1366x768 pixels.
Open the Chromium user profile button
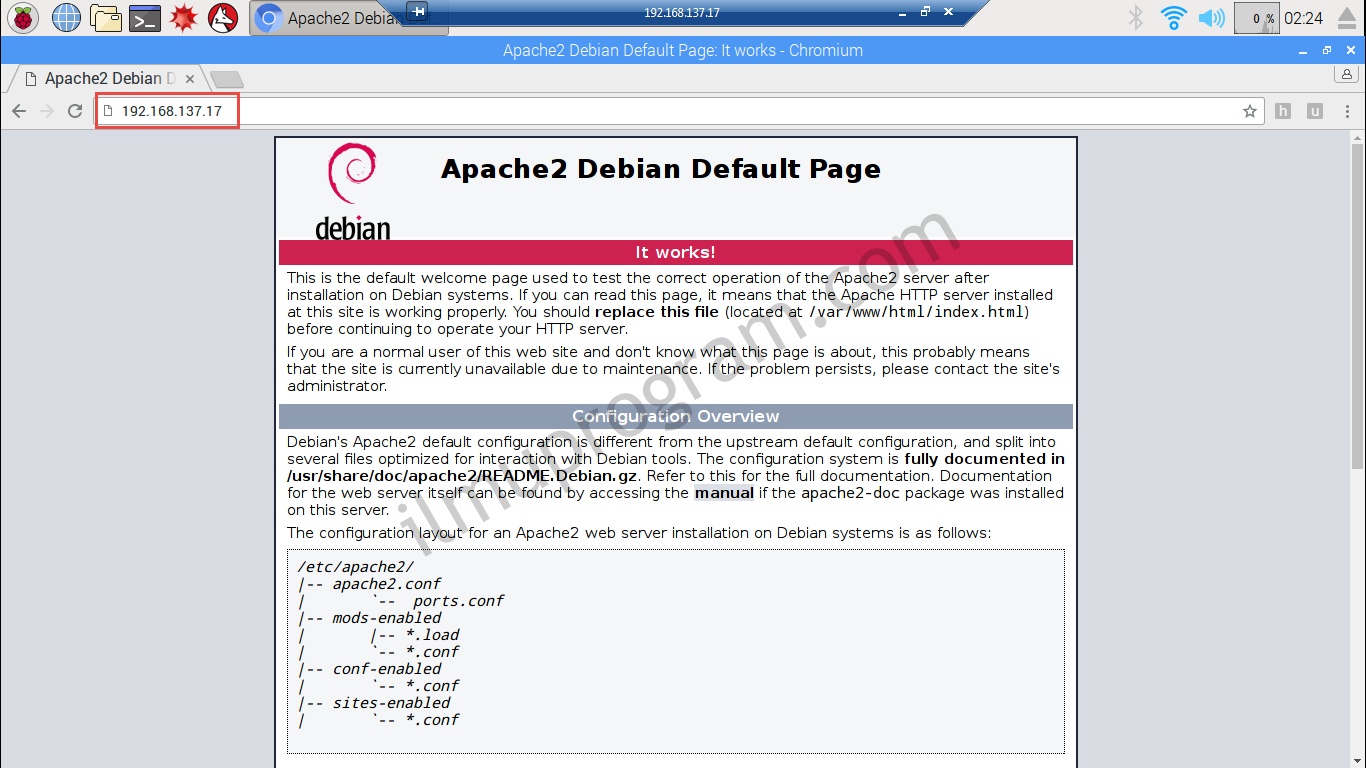(x=1347, y=75)
